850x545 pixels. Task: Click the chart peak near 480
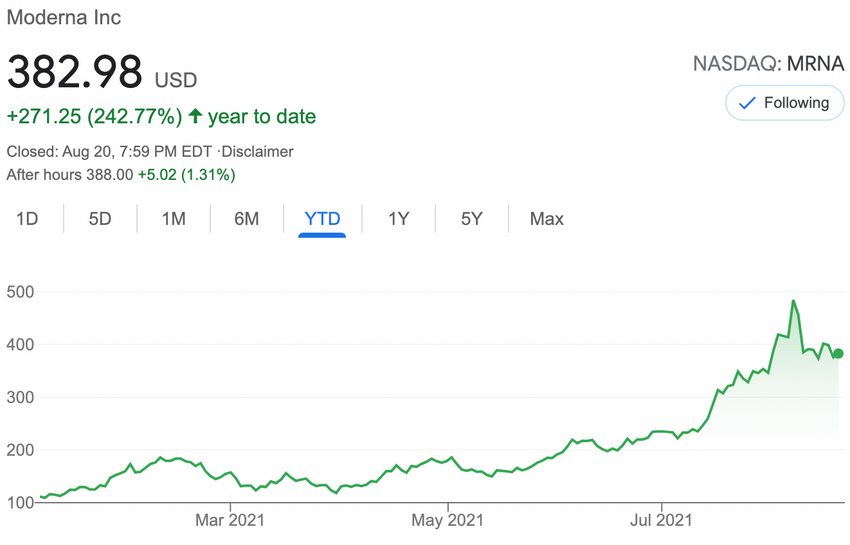793,301
